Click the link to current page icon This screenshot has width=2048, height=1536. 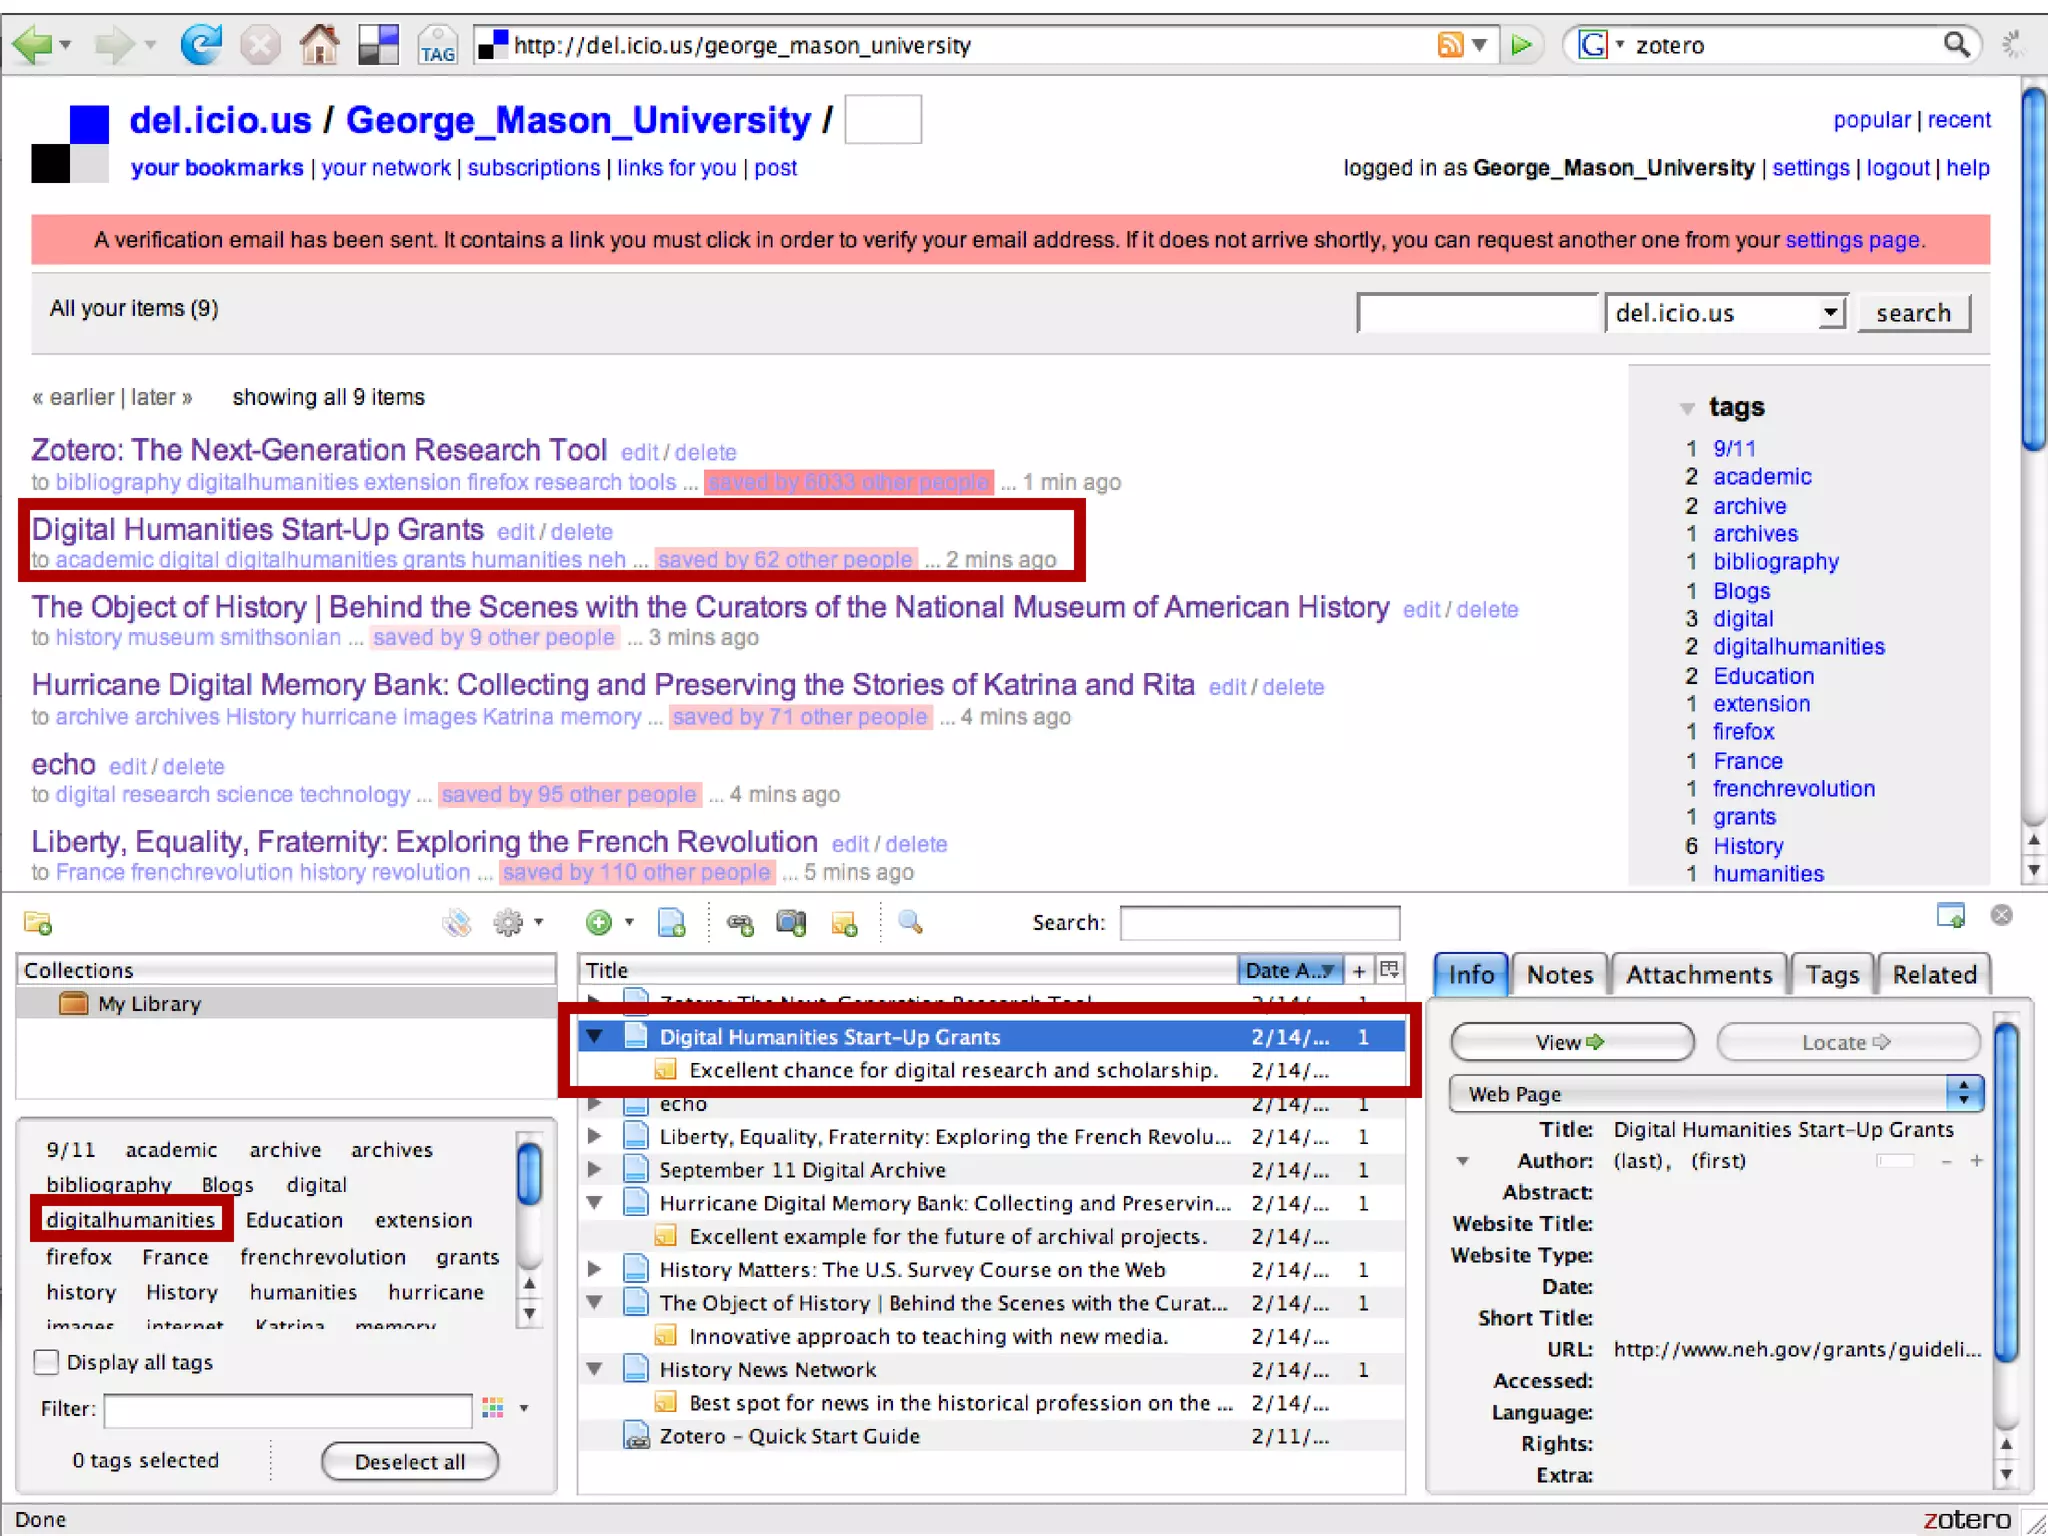[740, 924]
